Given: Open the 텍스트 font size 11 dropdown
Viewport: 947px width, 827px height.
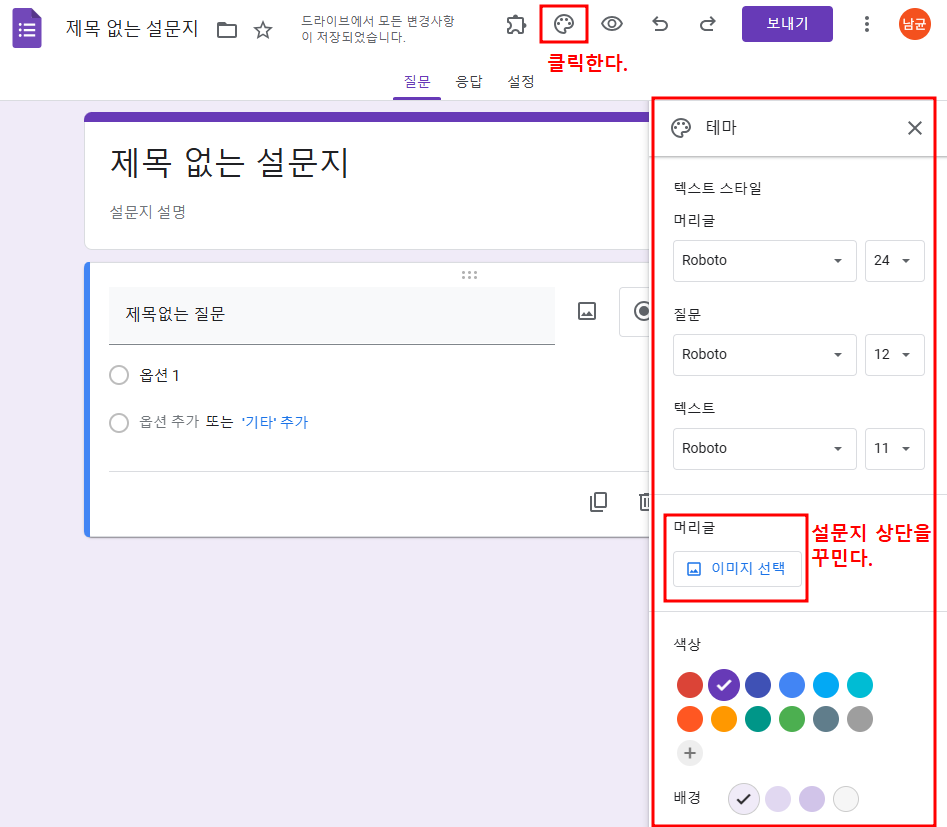Looking at the screenshot, I should [894, 448].
